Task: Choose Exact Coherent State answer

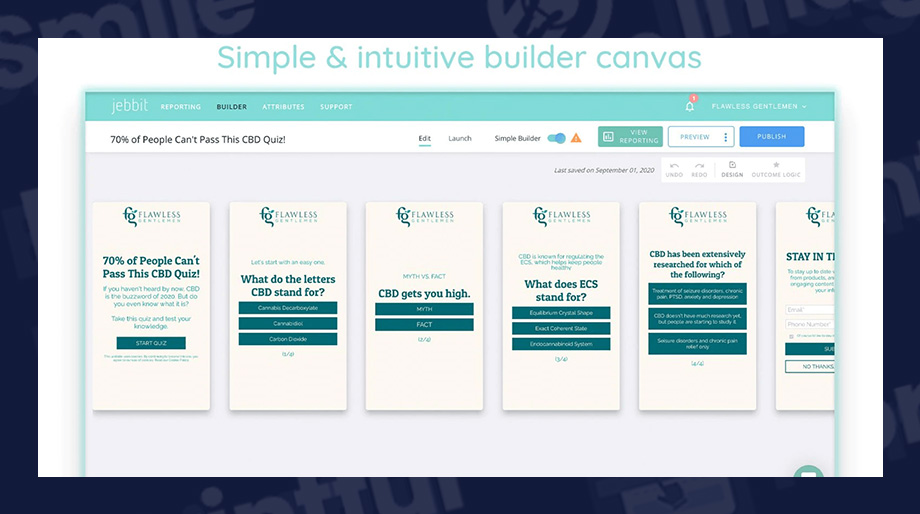Action: 561,329
